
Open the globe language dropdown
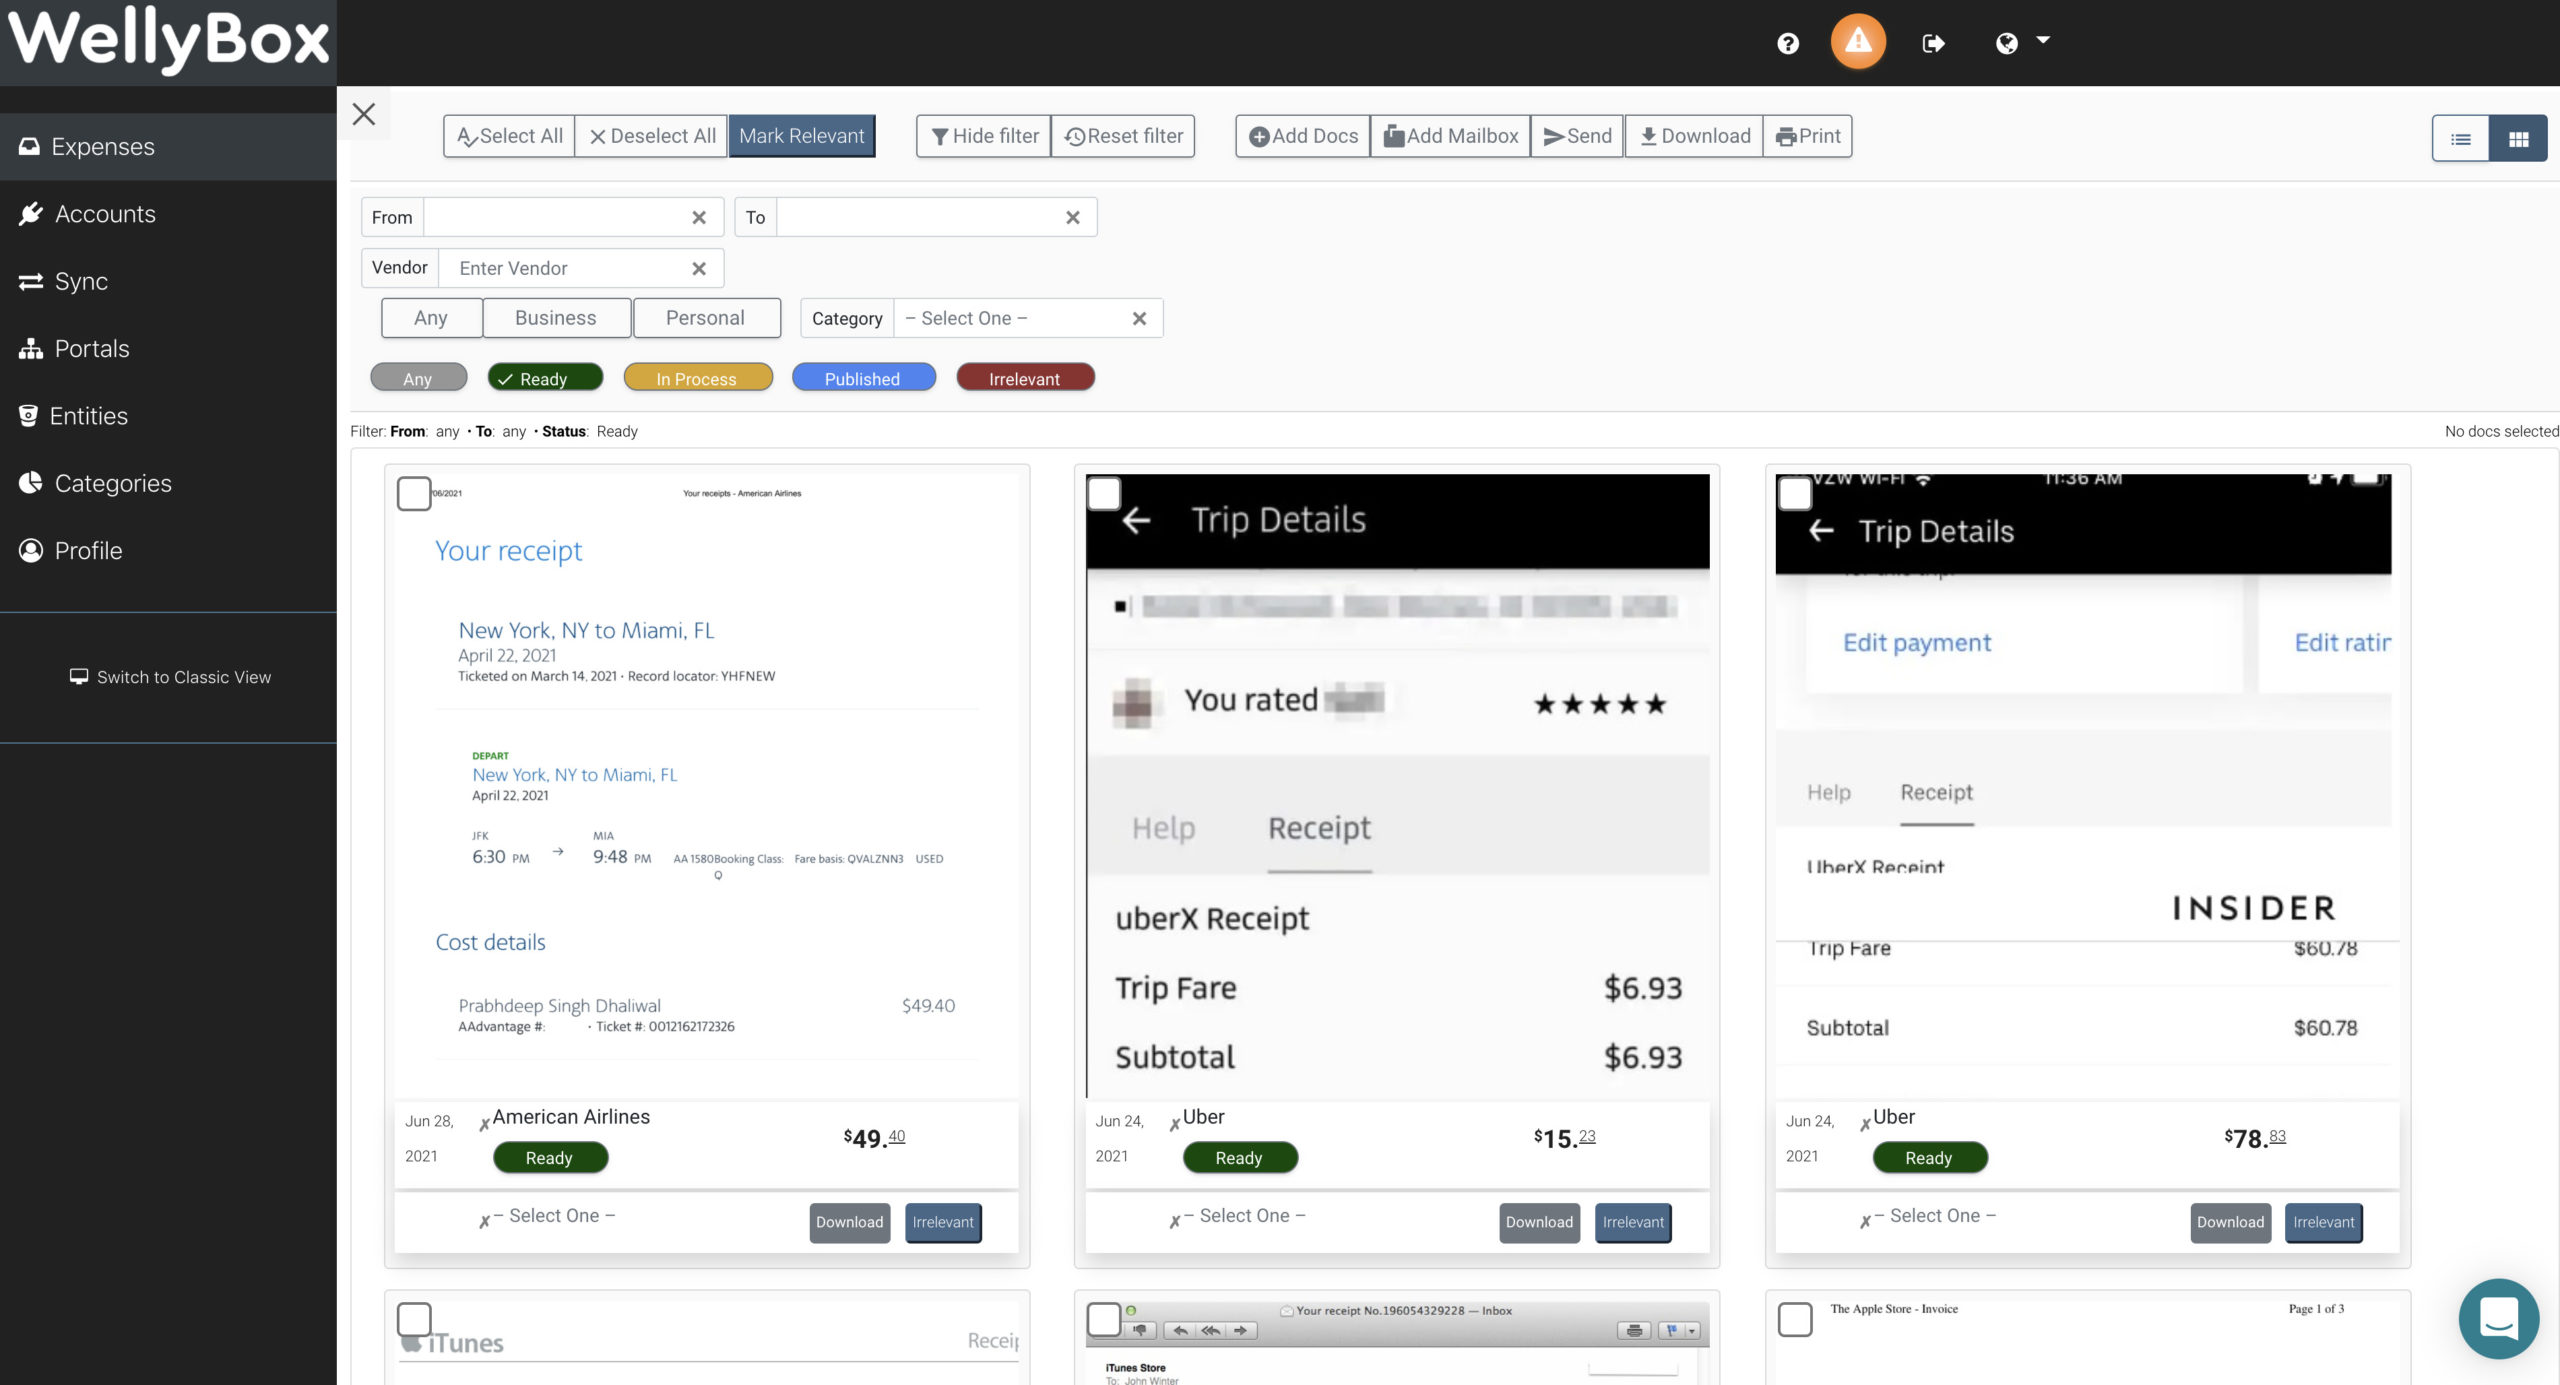pos(2021,43)
